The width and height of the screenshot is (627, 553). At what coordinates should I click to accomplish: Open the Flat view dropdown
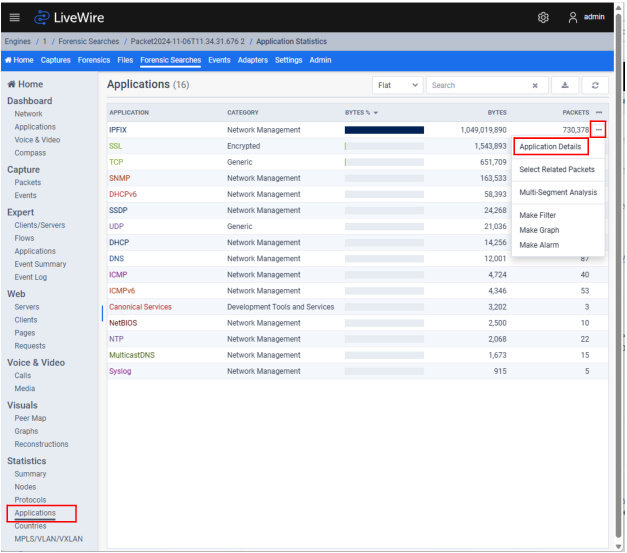(x=397, y=85)
